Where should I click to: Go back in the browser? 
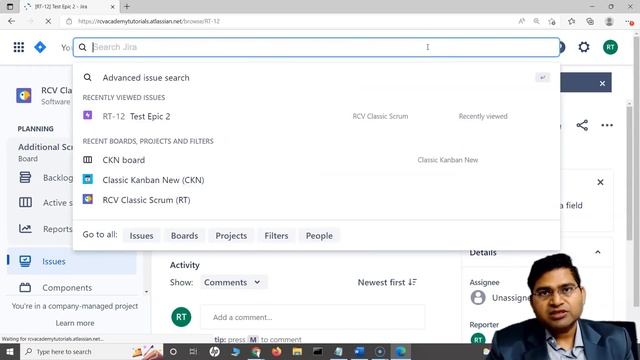coord(11,21)
